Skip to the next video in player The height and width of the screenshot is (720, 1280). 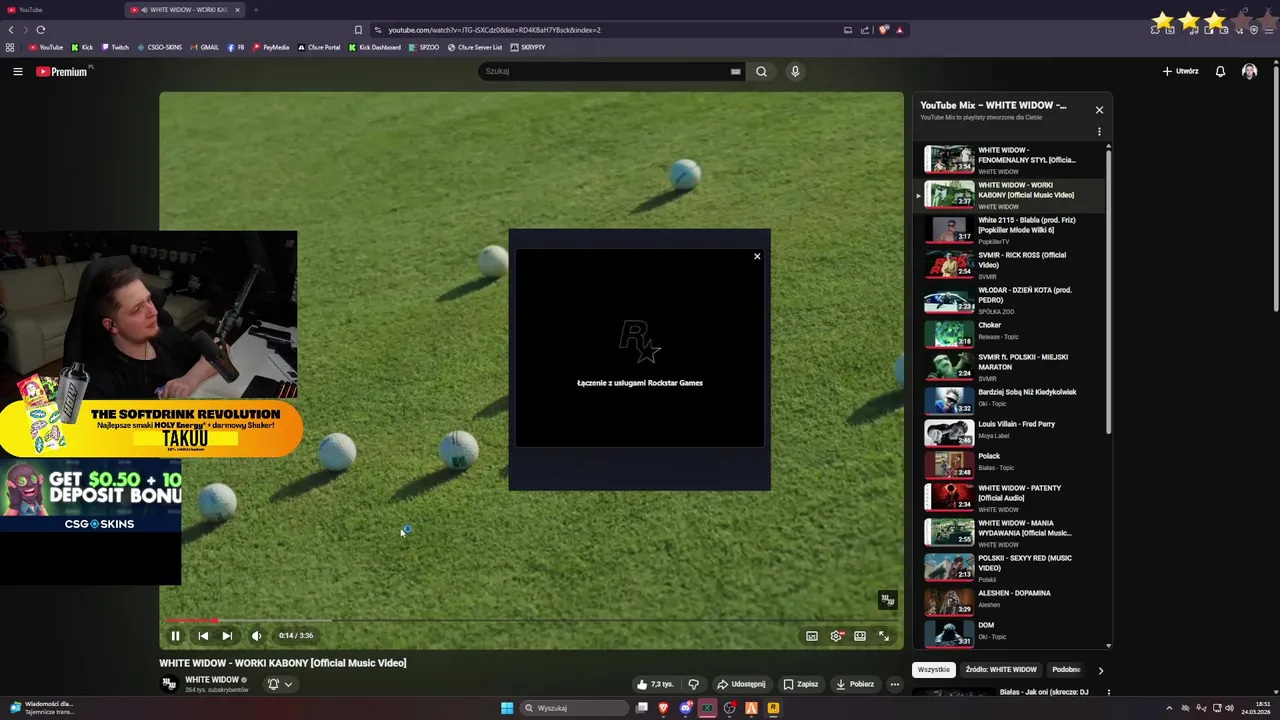pos(227,636)
